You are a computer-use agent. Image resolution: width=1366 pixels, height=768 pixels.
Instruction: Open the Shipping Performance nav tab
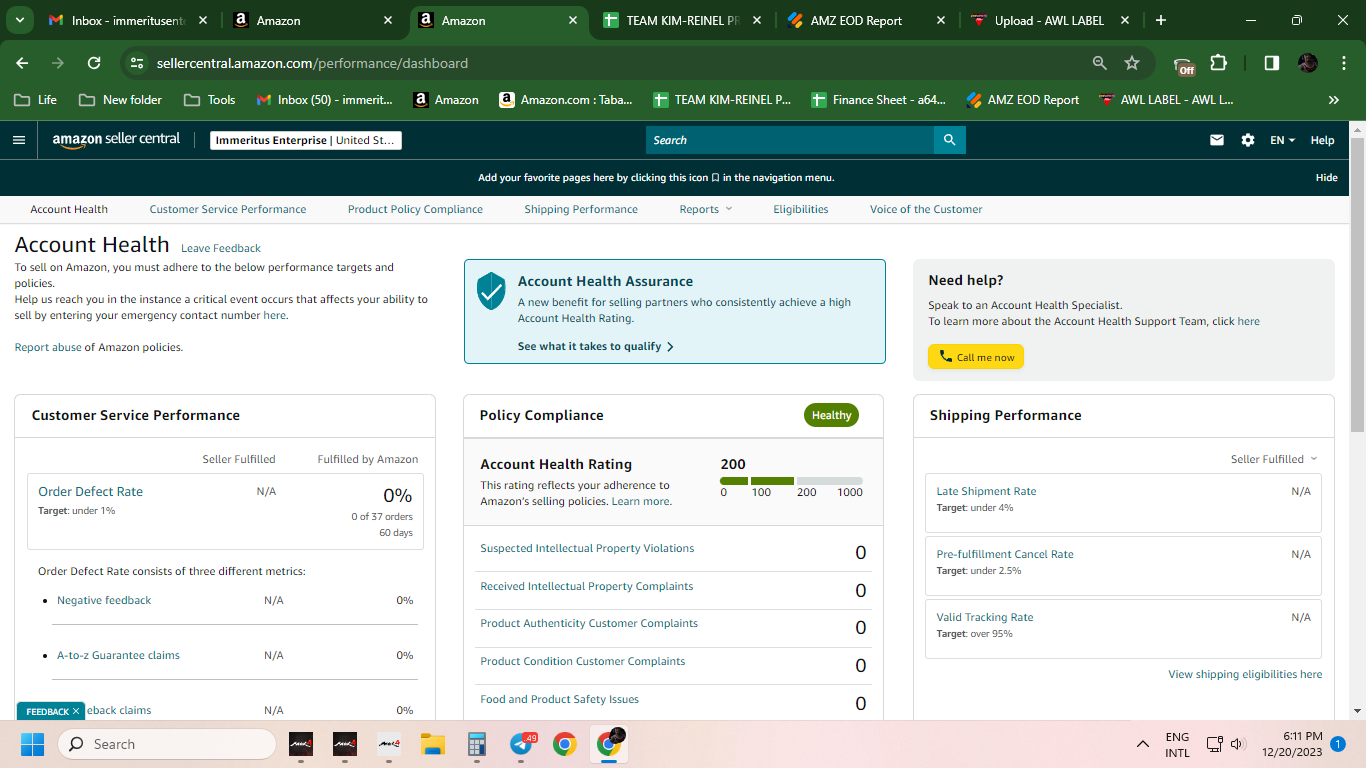tap(581, 209)
